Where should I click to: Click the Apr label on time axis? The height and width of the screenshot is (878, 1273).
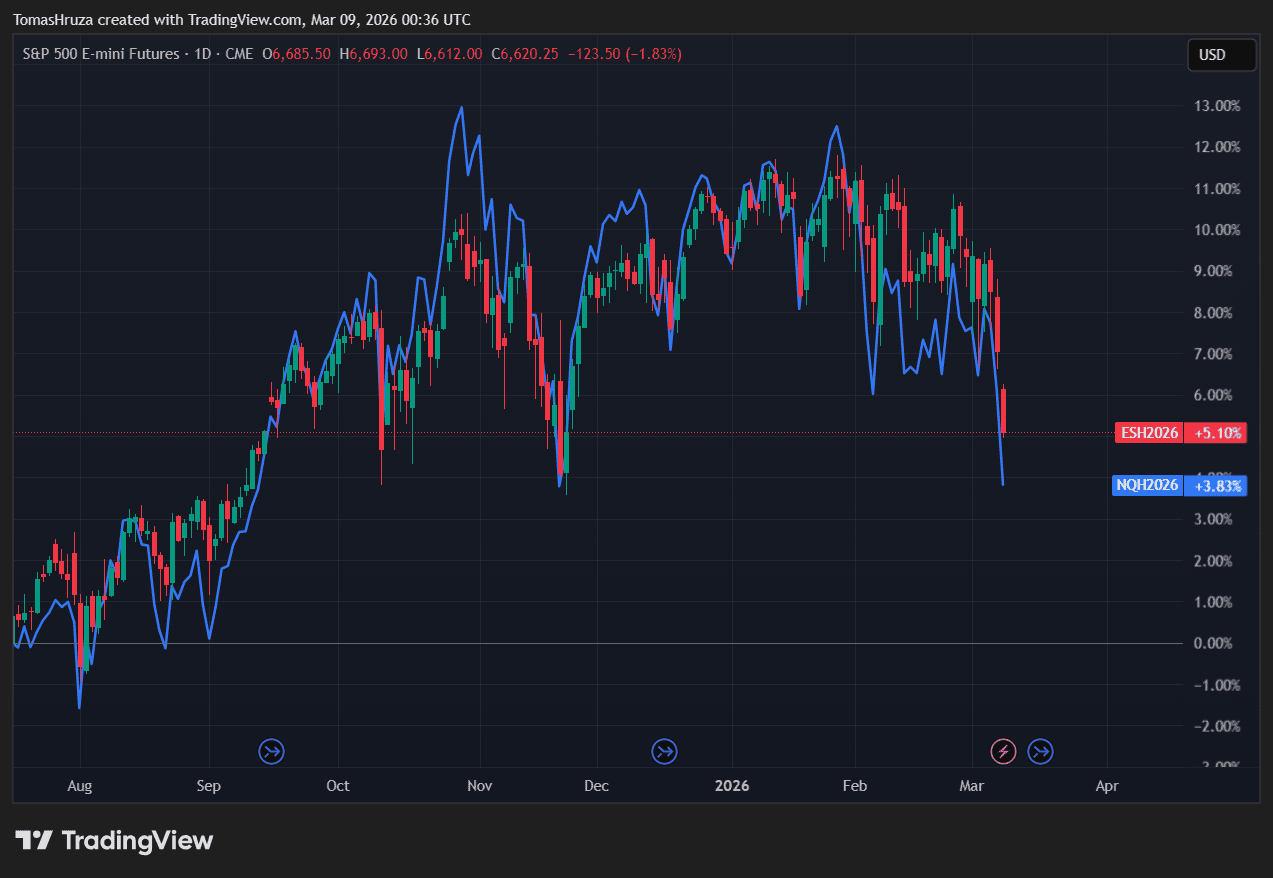click(x=1107, y=786)
